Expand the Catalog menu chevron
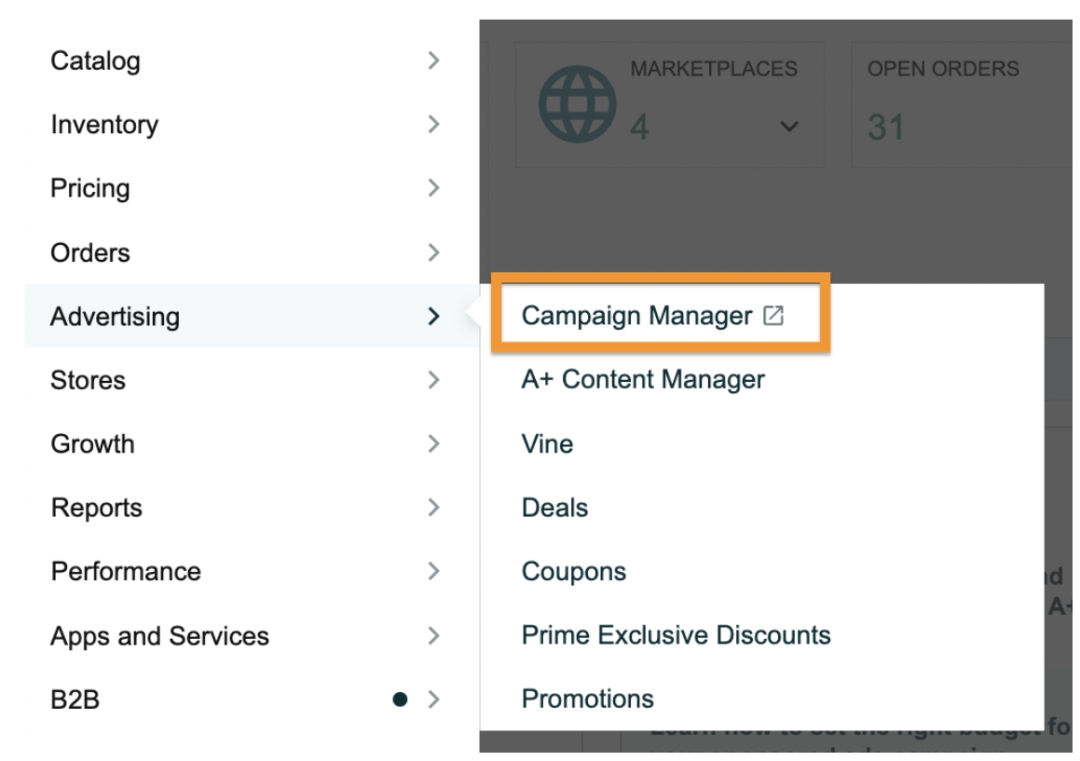1080x761 pixels. pyautogui.click(x=433, y=61)
